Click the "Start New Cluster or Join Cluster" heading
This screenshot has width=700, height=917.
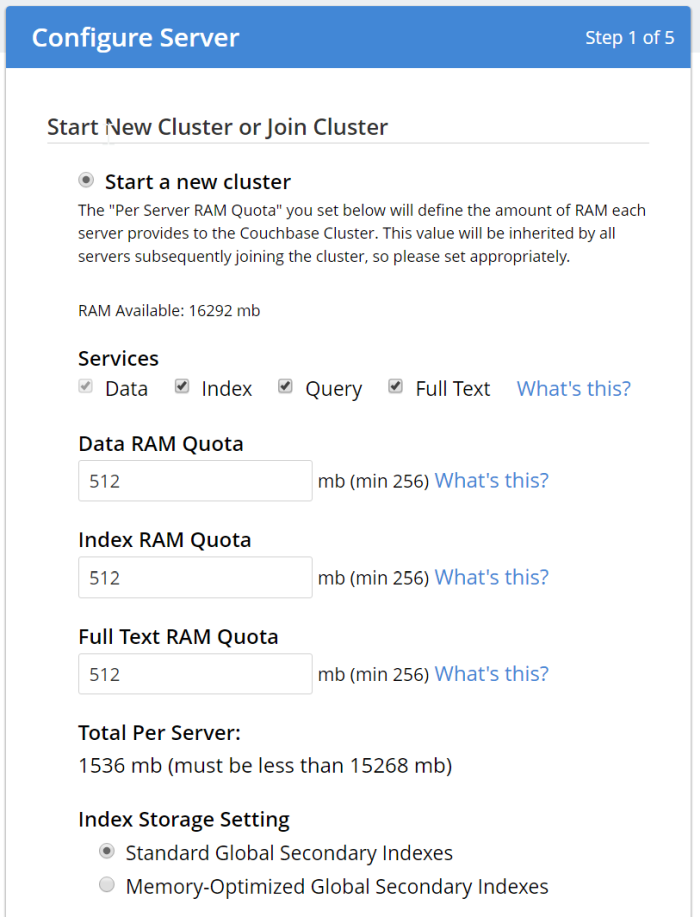click(217, 127)
